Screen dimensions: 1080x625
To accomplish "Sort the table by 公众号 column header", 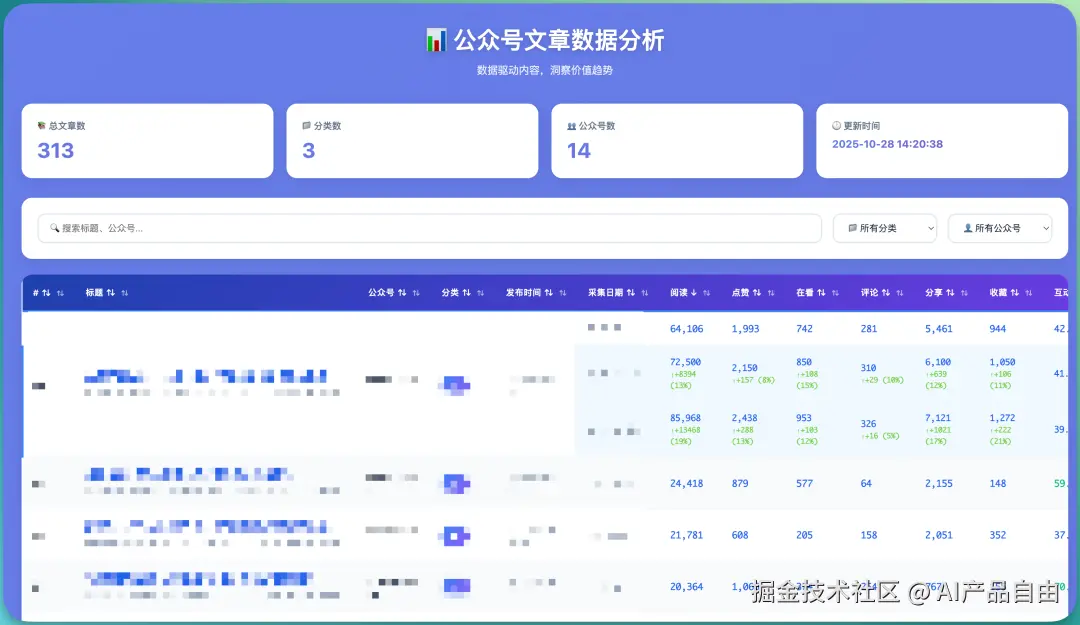I will tap(393, 293).
